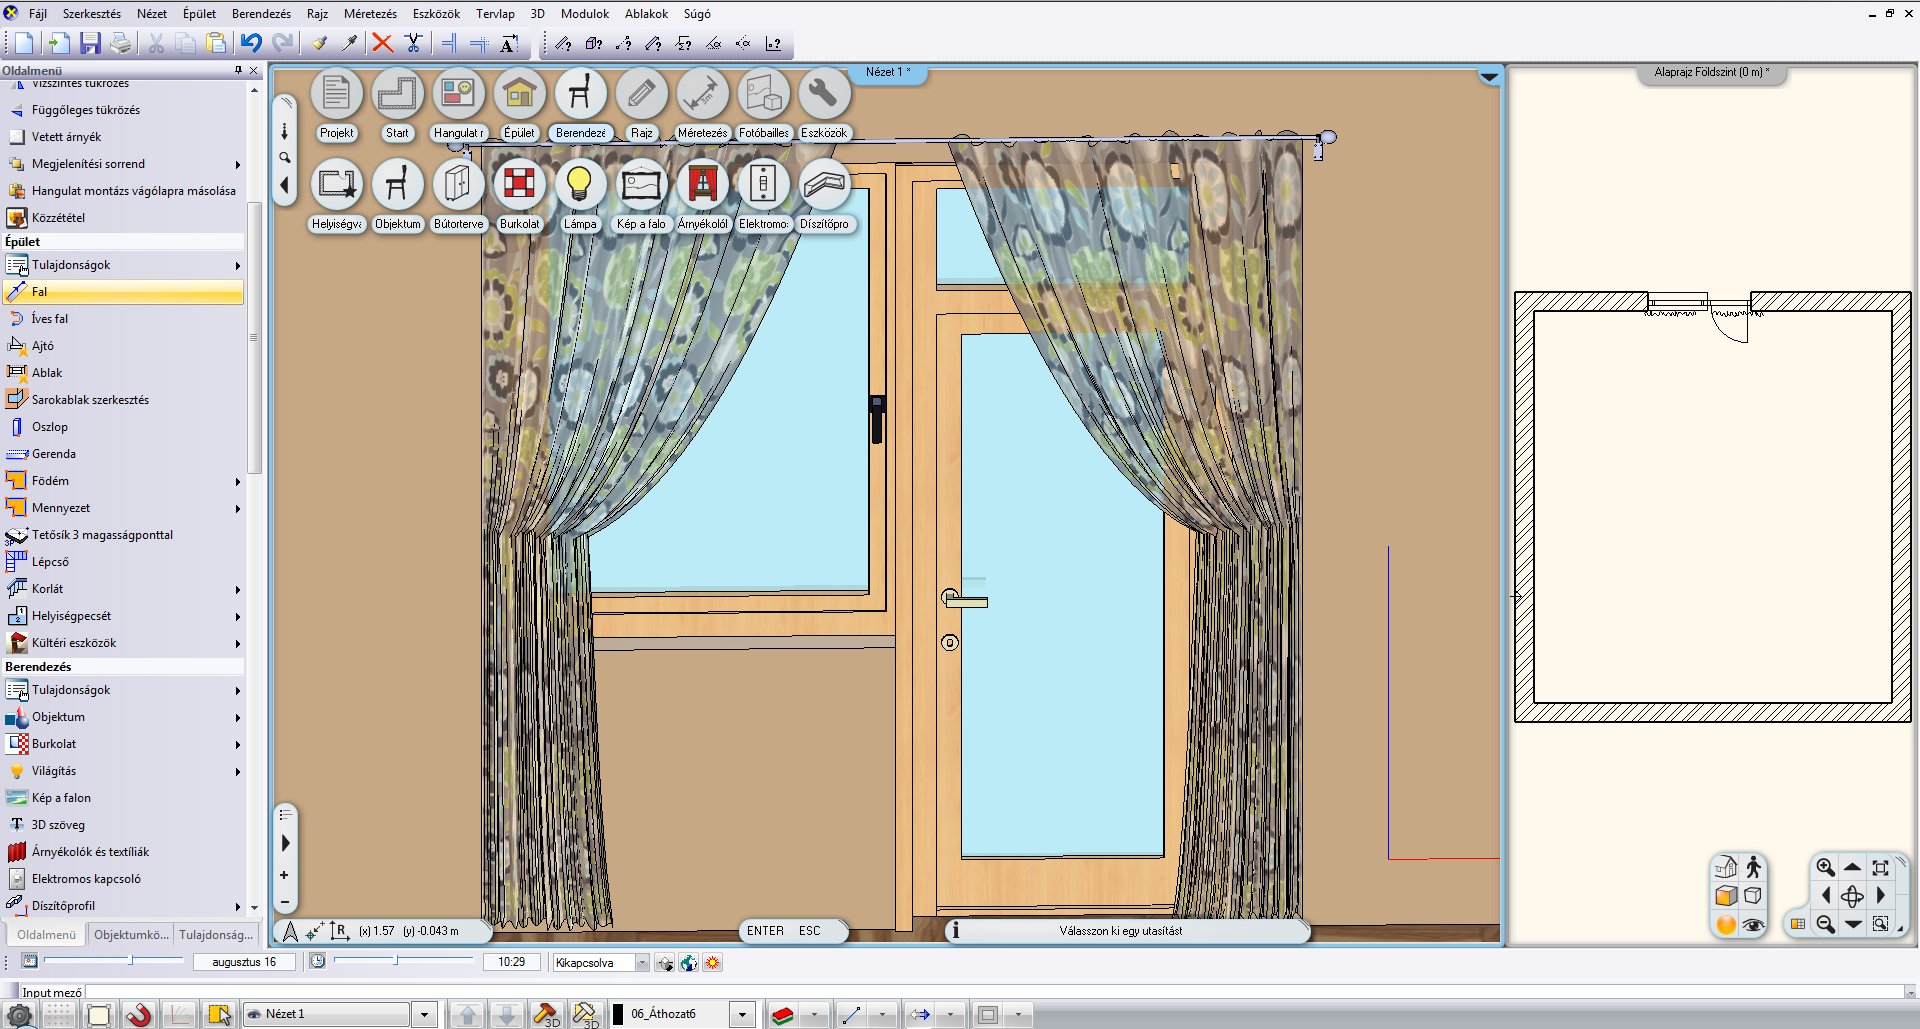Image resolution: width=1920 pixels, height=1029 pixels.
Task: Click the undo arrow in toolbar
Action: point(250,43)
